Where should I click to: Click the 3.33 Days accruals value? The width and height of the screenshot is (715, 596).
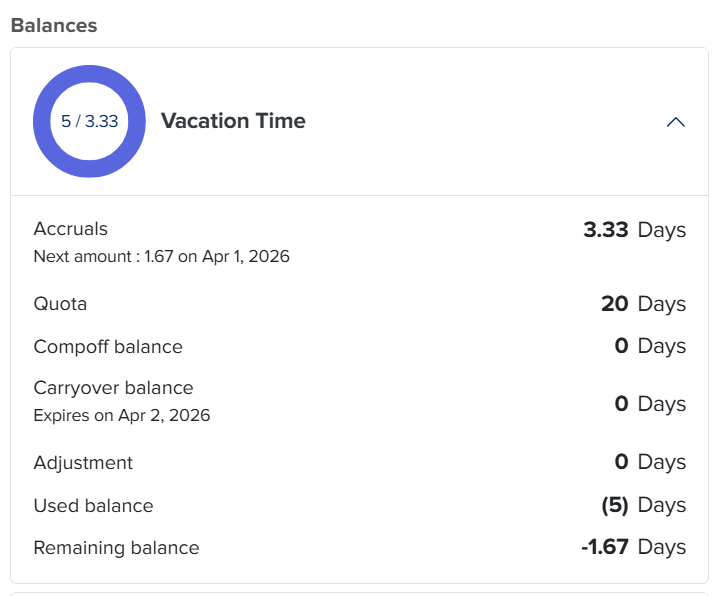click(x=634, y=230)
